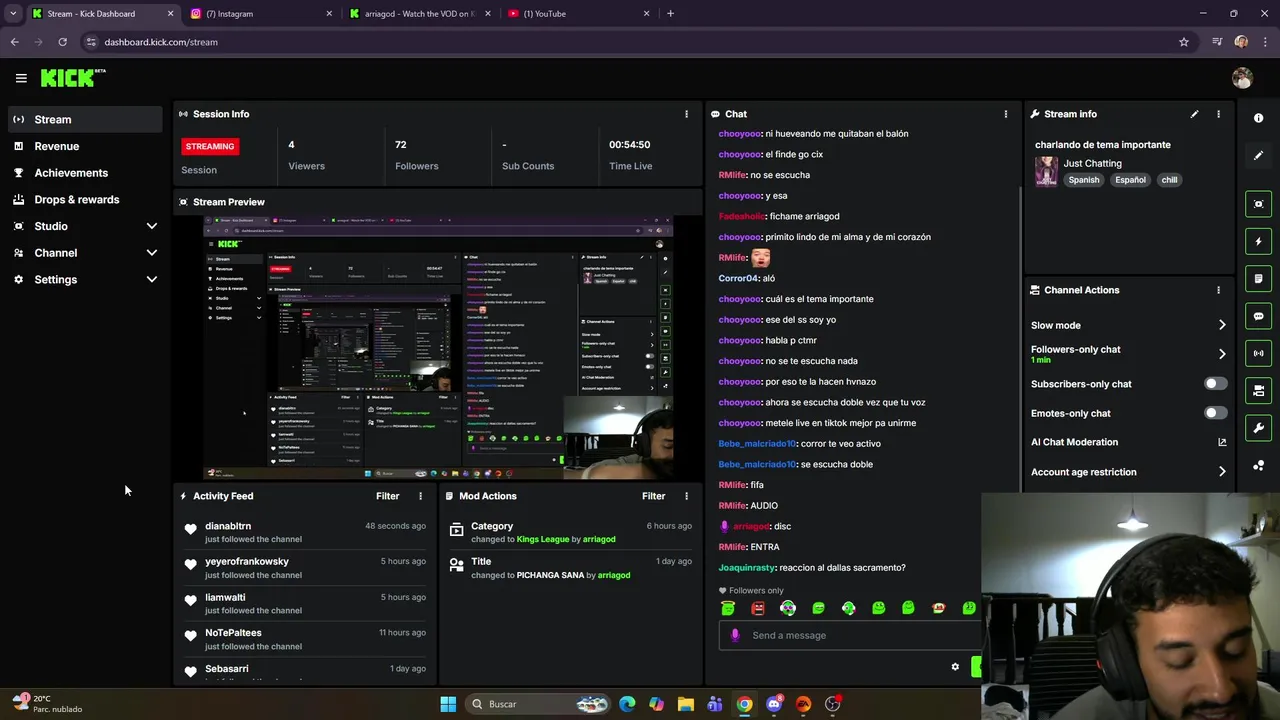Open the Kings League category link
Screen dimensions: 1280x720
pyautogui.click(x=543, y=539)
